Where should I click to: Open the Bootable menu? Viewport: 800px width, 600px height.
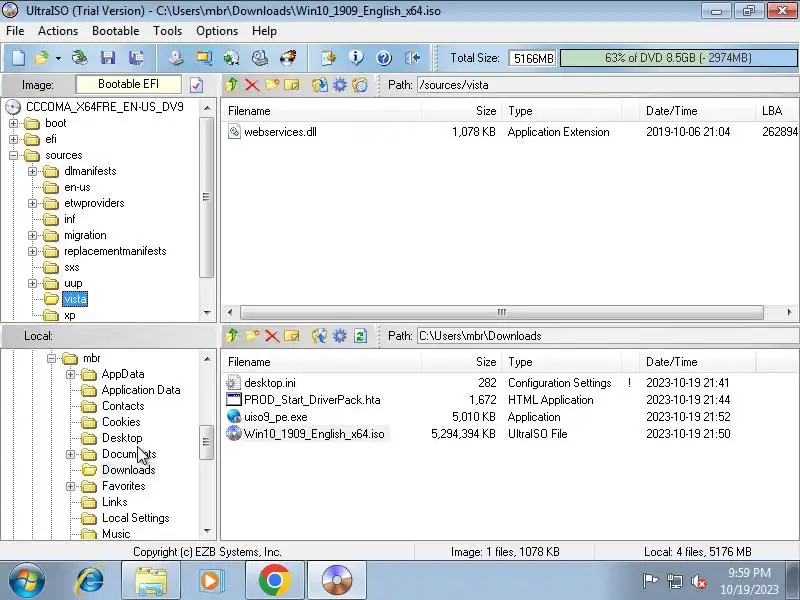[x=115, y=31]
